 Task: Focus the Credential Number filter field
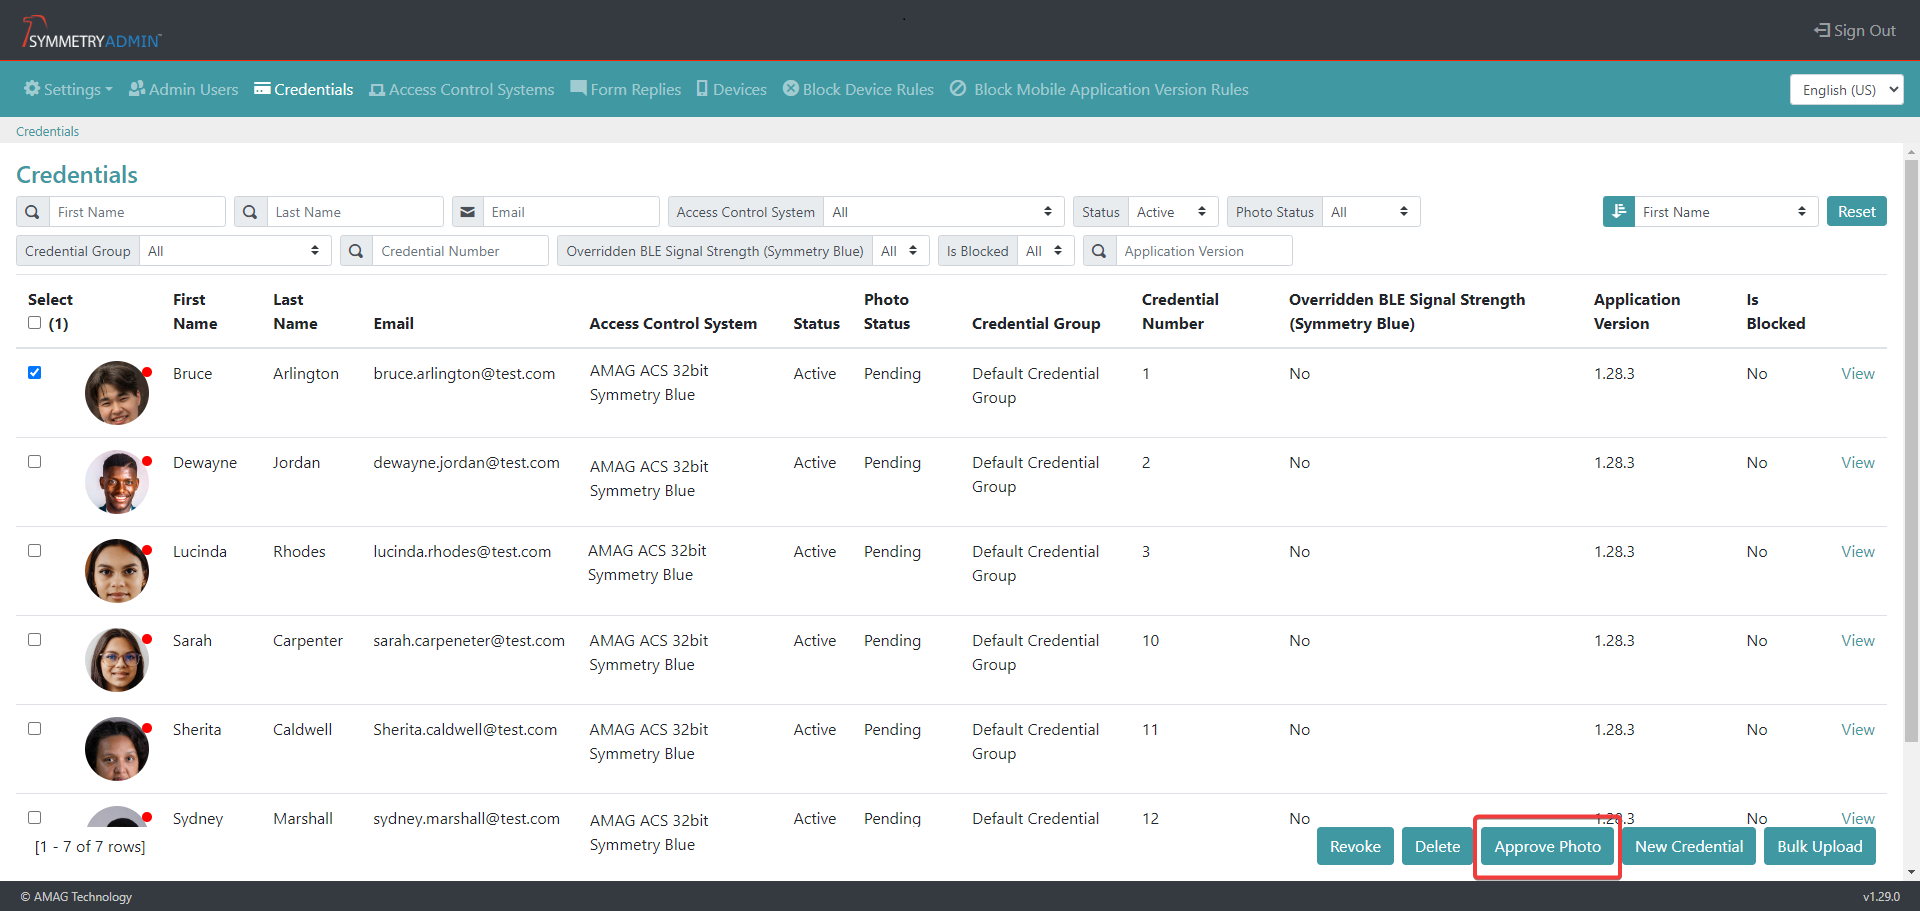[460, 251]
